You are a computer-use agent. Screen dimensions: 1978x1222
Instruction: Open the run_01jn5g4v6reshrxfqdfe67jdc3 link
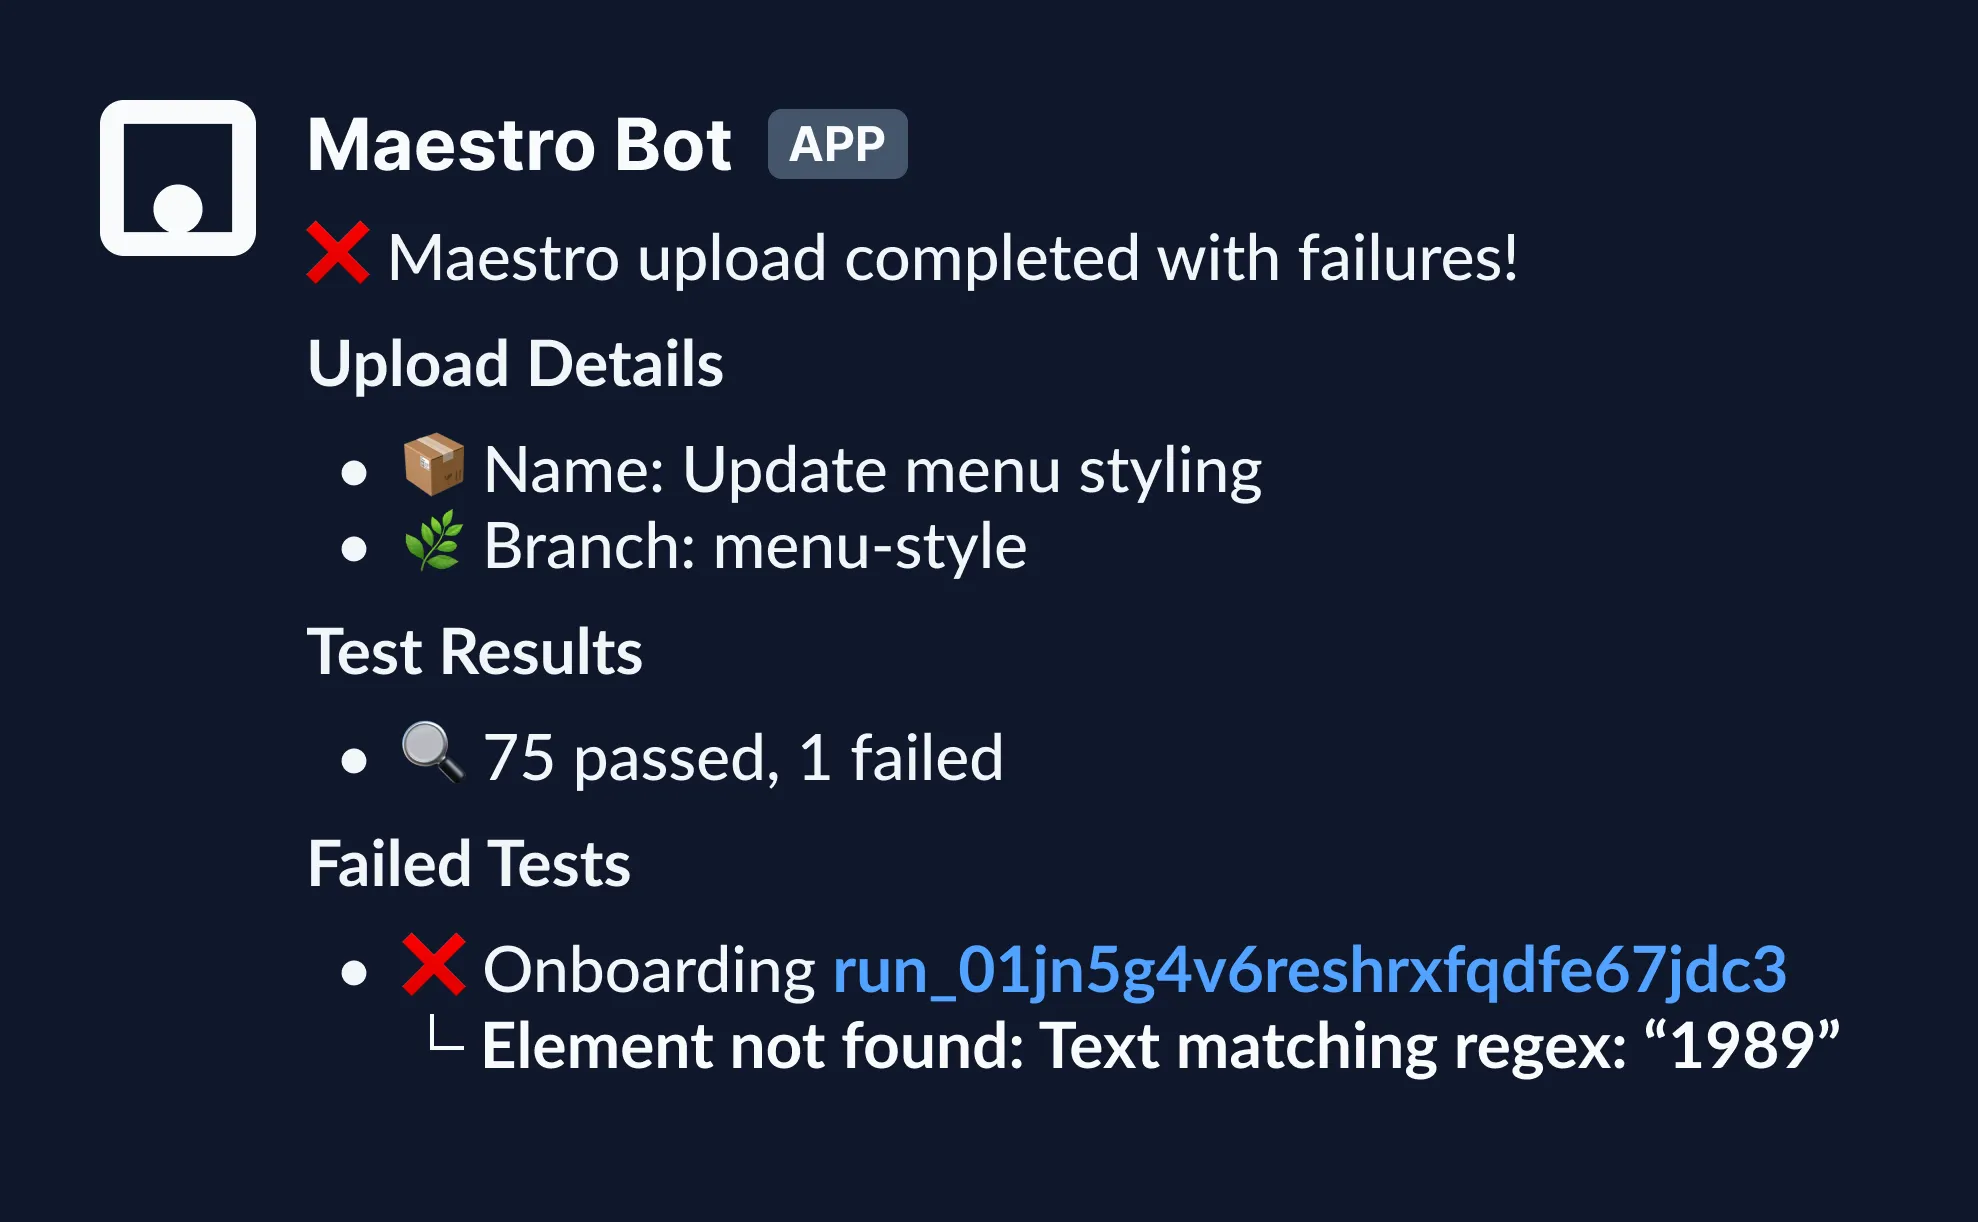(1309, 970)
